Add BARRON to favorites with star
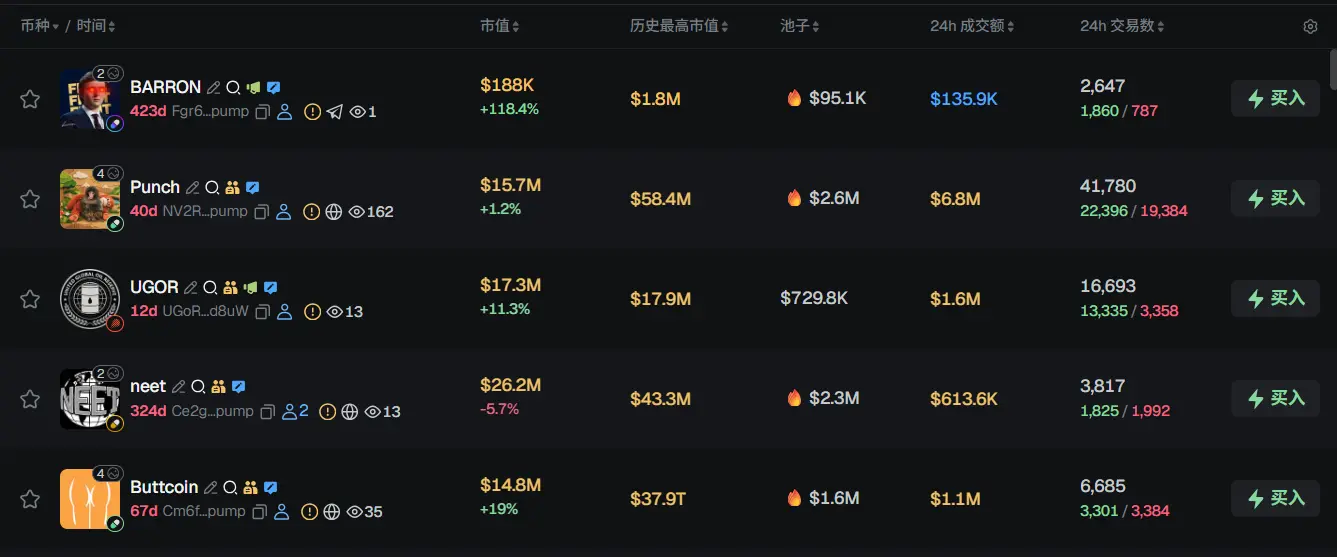The width and height of the screenshot is (1337, 557). point(30,99)
